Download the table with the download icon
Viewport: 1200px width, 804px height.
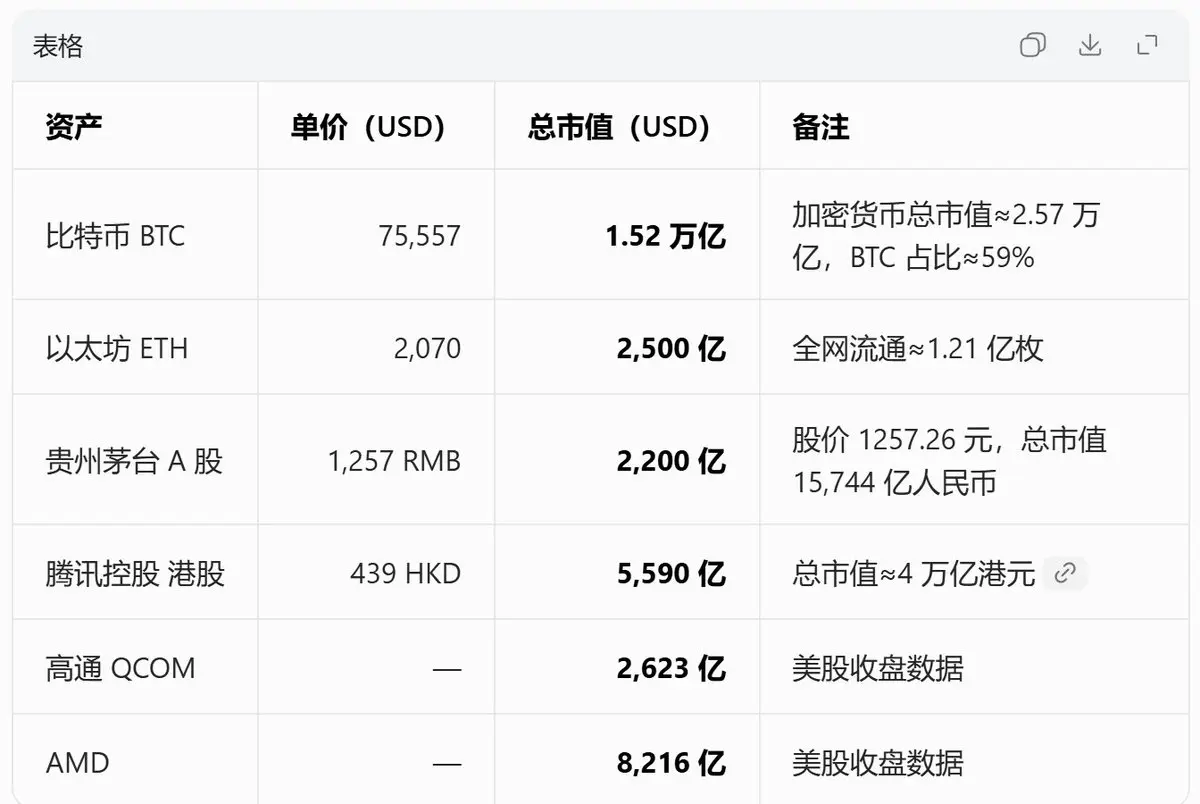point(1090,45)
